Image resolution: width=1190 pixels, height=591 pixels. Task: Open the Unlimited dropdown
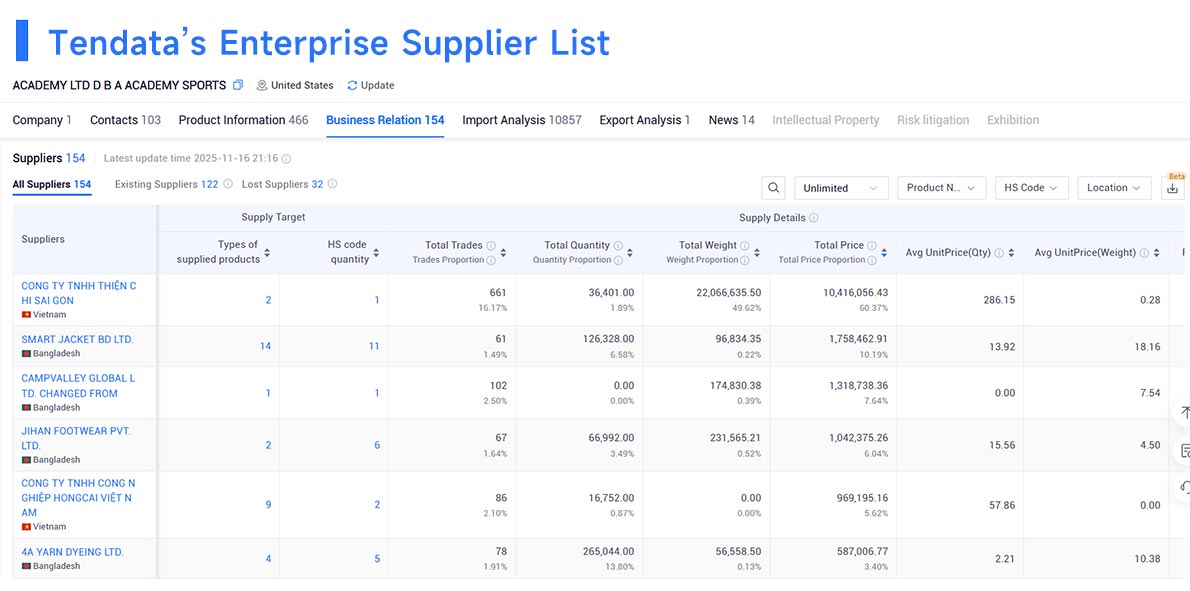tap(841, 188)
